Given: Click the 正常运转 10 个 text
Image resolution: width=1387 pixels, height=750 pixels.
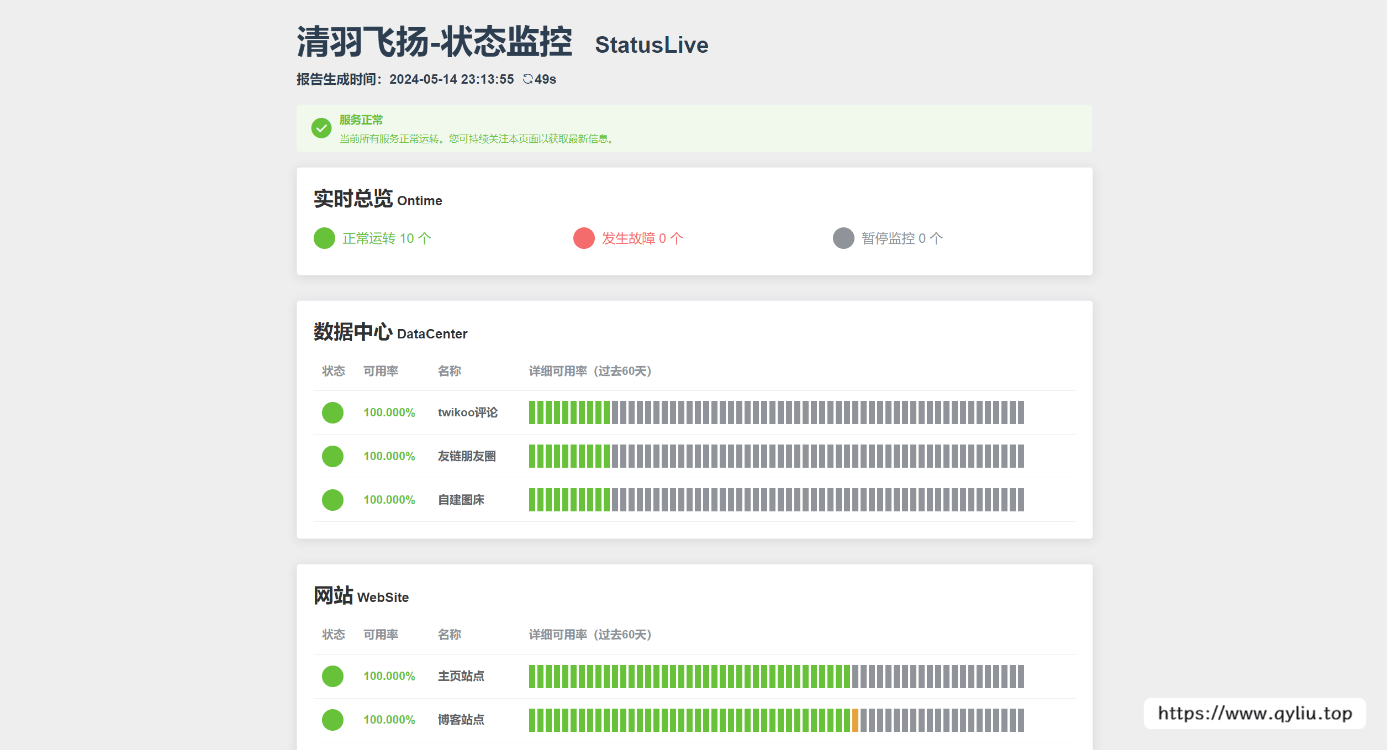Looking at the screenshot, I should click(x=385, y=238).
